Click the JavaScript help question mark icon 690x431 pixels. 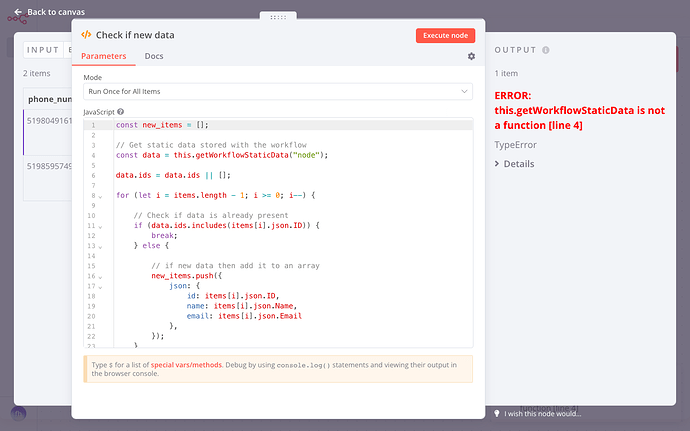coord(121,111)
